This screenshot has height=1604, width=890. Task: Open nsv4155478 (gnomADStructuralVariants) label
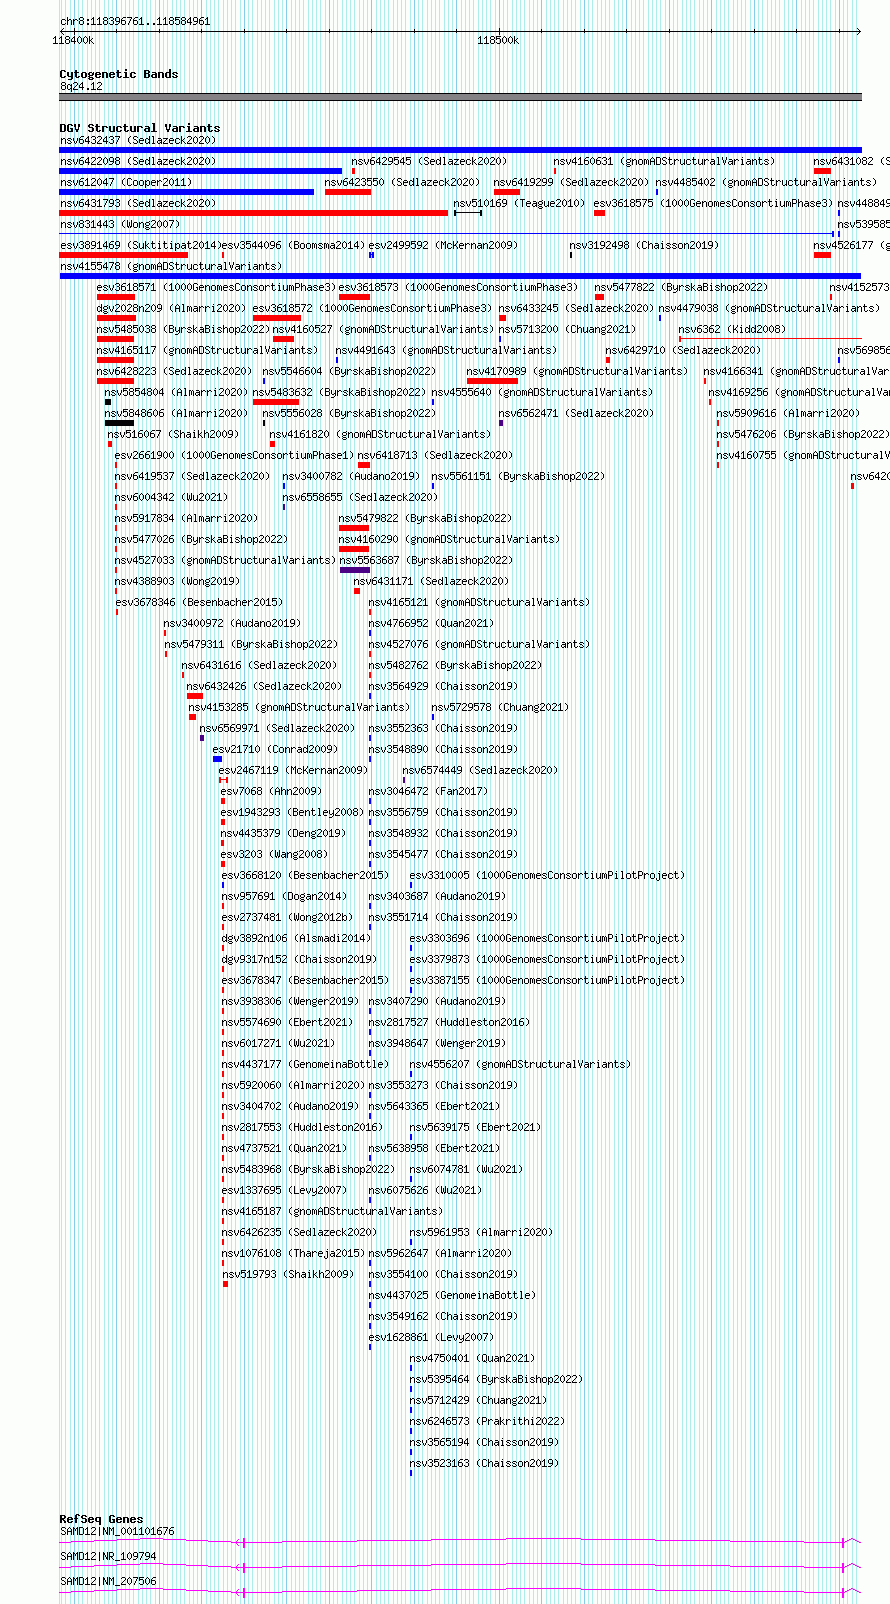tap(171, 267)
